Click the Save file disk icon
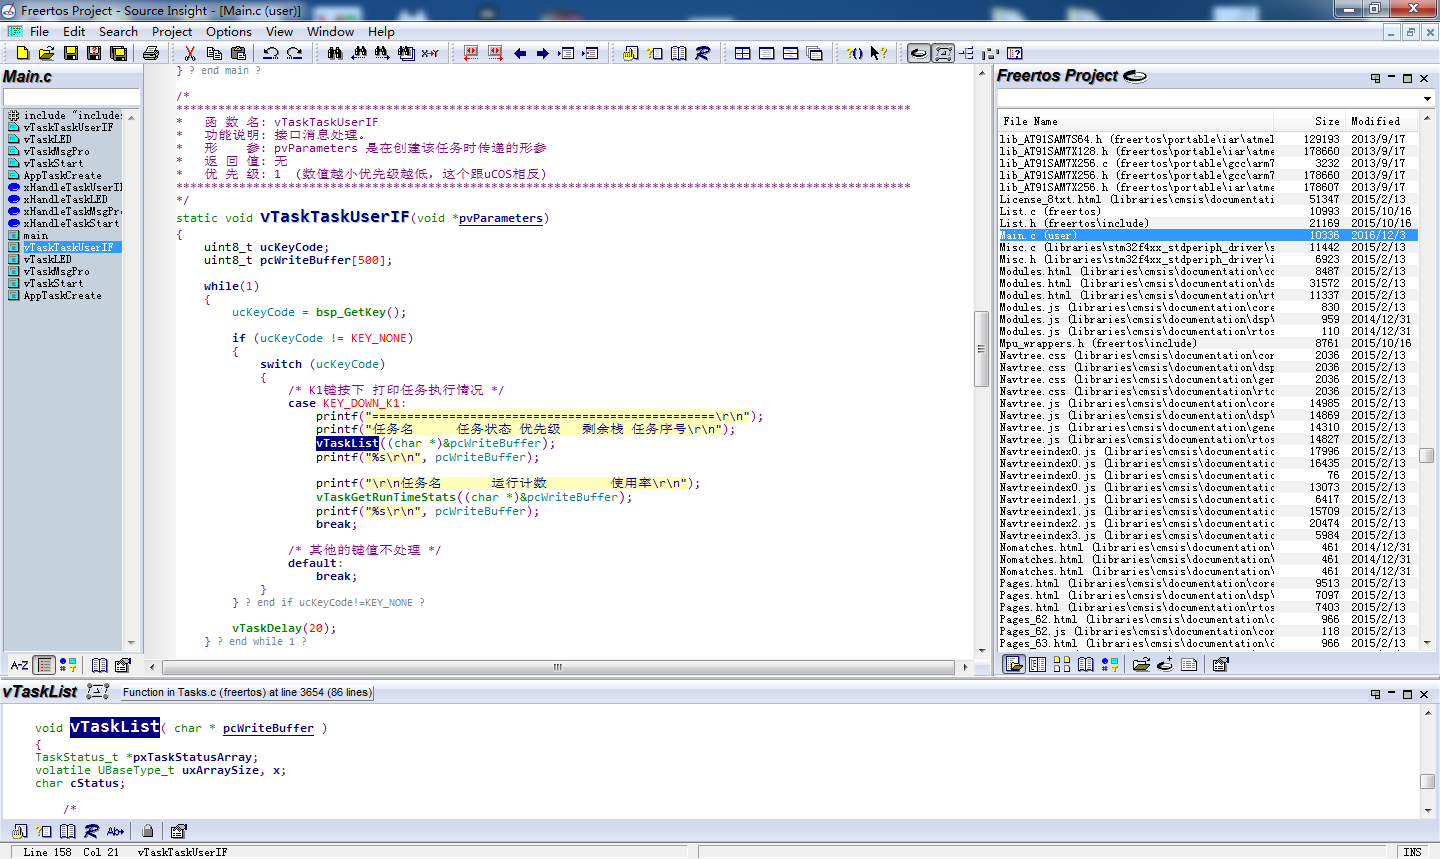 click(x=70, y=53)
